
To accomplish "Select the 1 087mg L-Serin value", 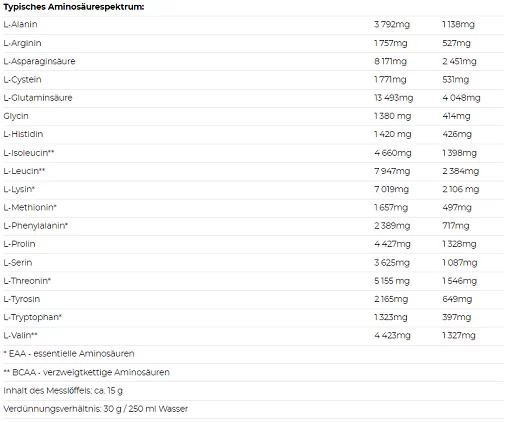I will pos(460,263).
